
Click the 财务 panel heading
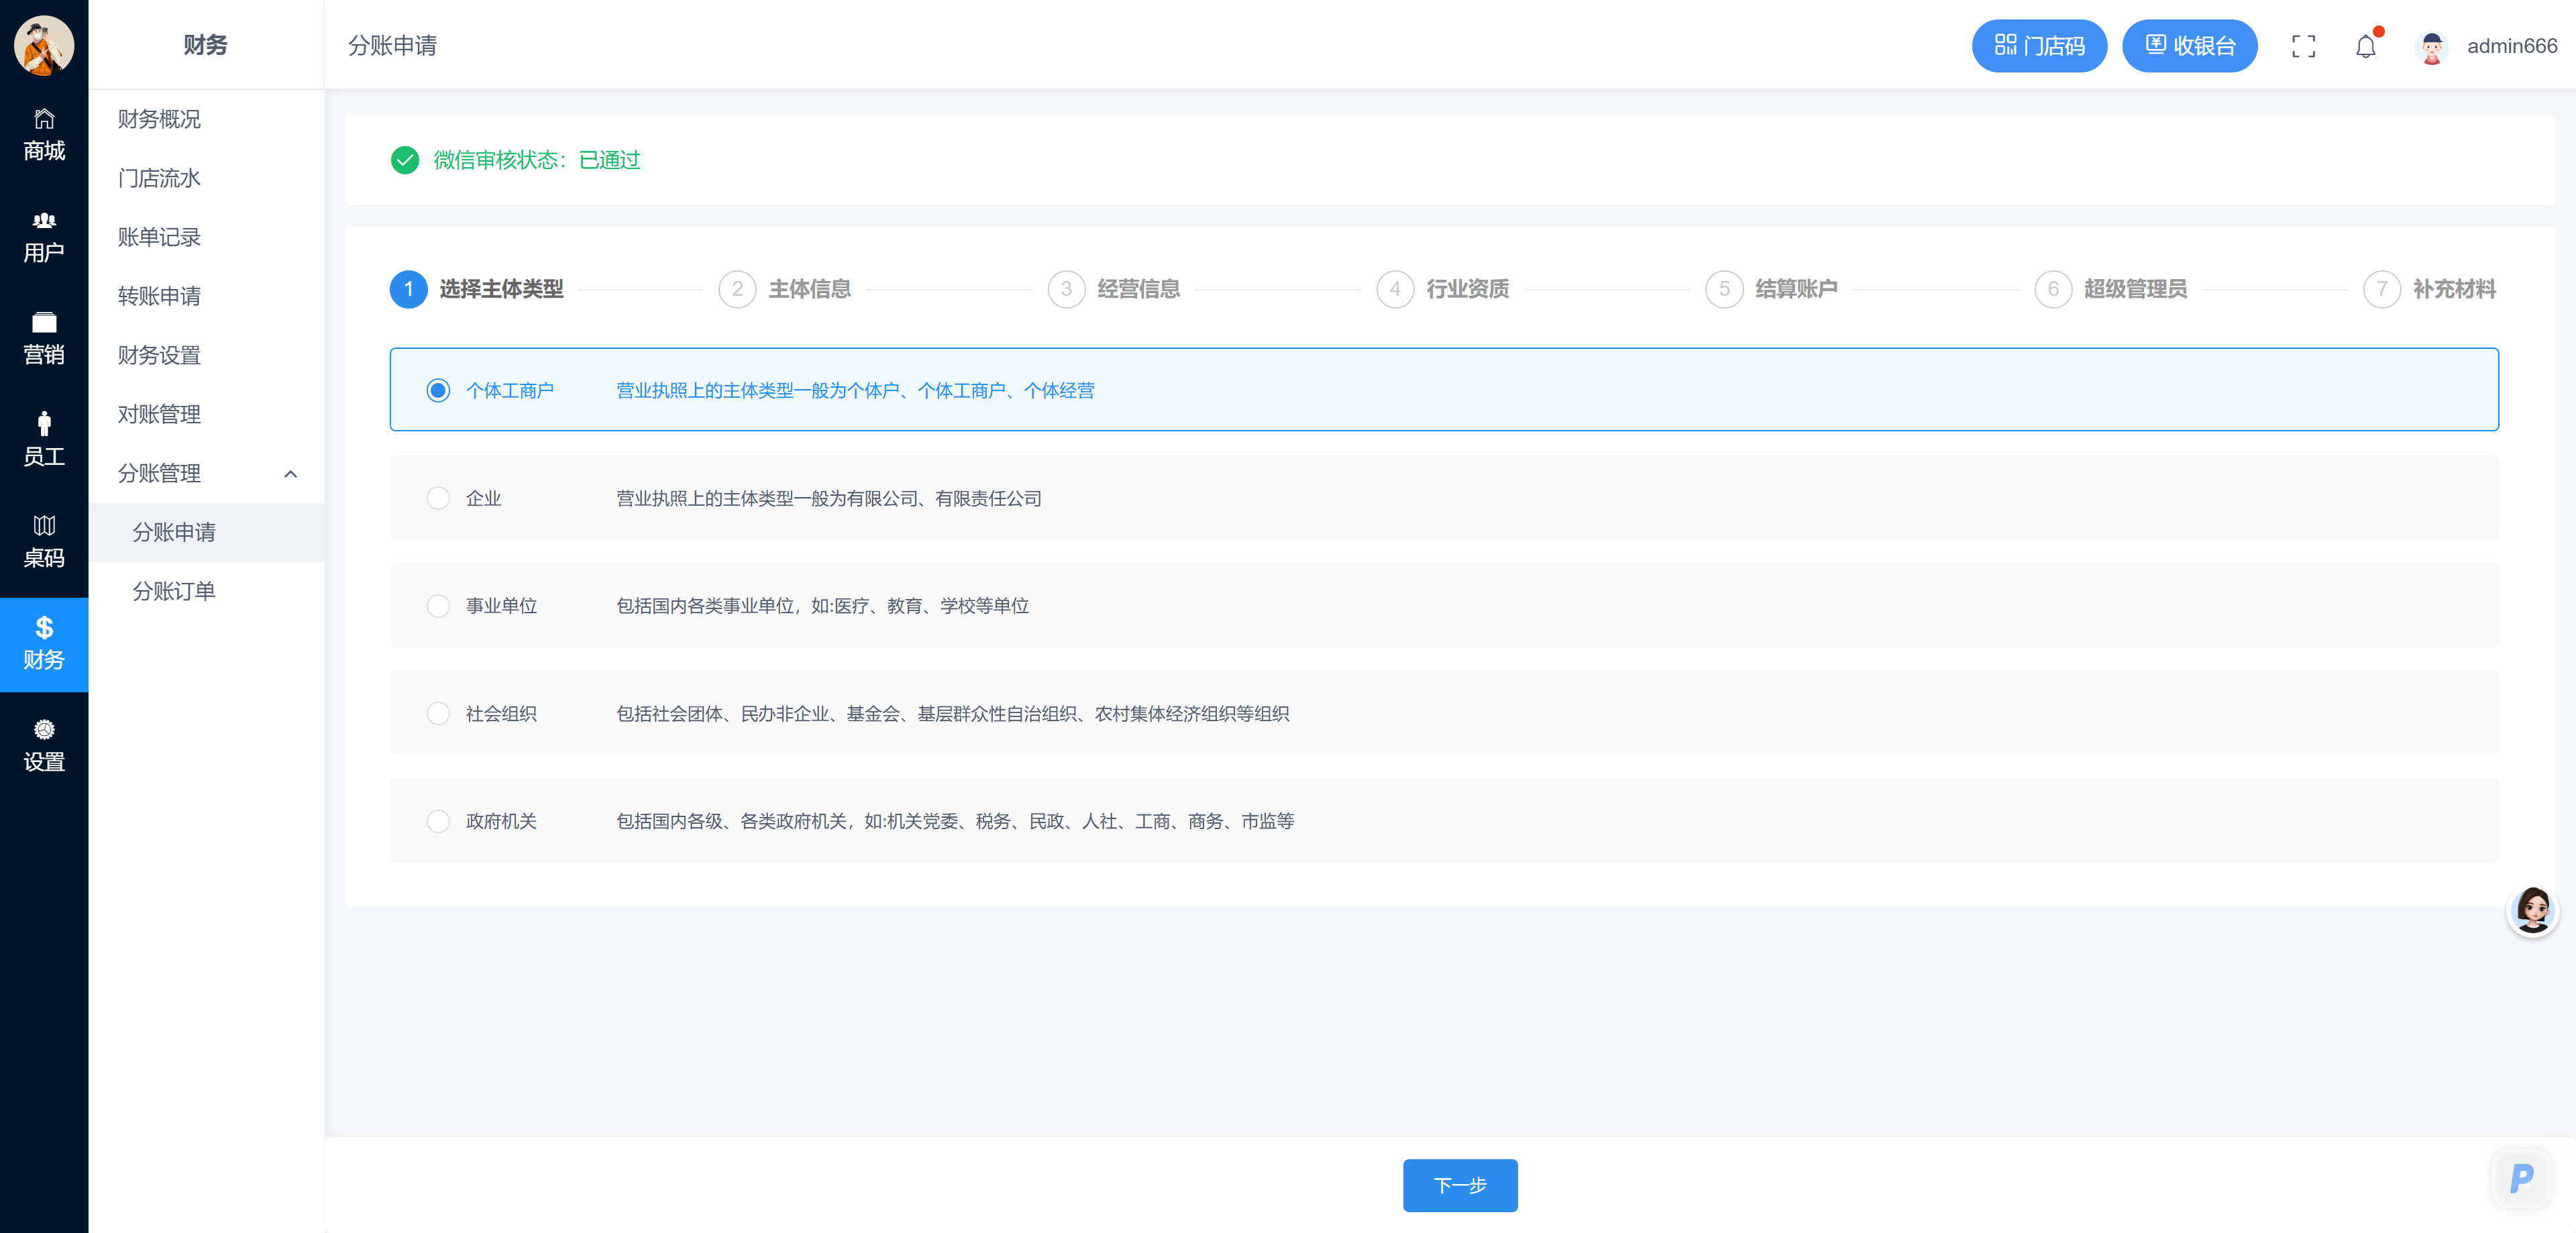point(205,45)
